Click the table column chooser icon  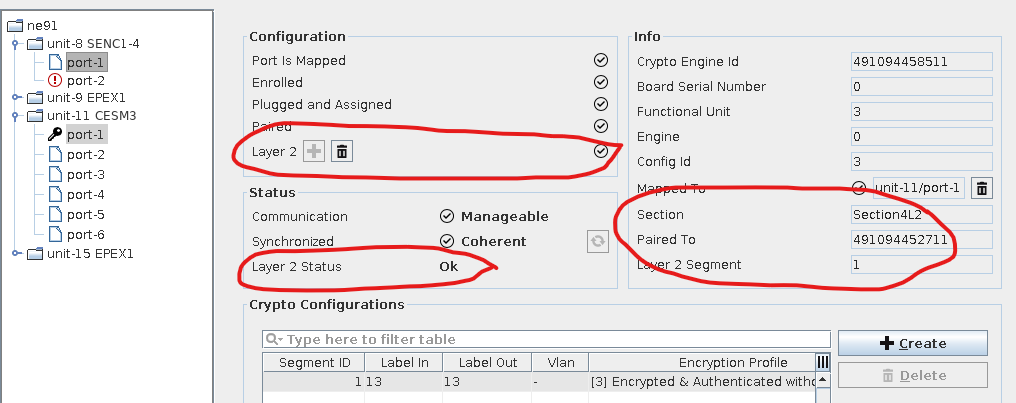pos(823,362)
